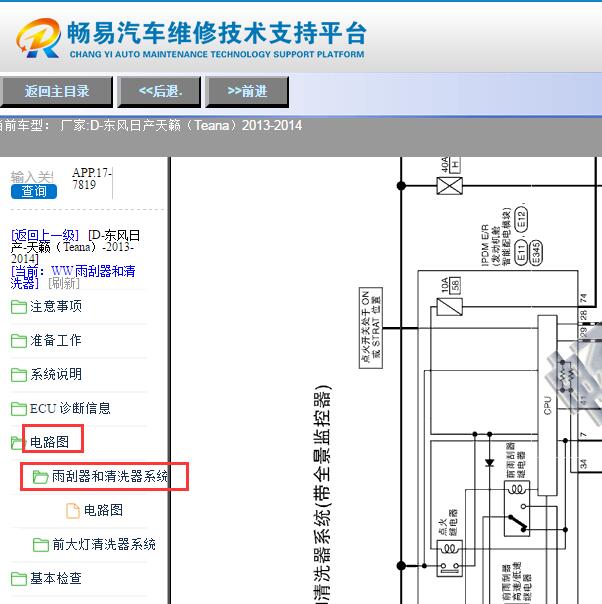Focus the keyword search input field
This screenshot has width=602, height=604.
(32, 177)
